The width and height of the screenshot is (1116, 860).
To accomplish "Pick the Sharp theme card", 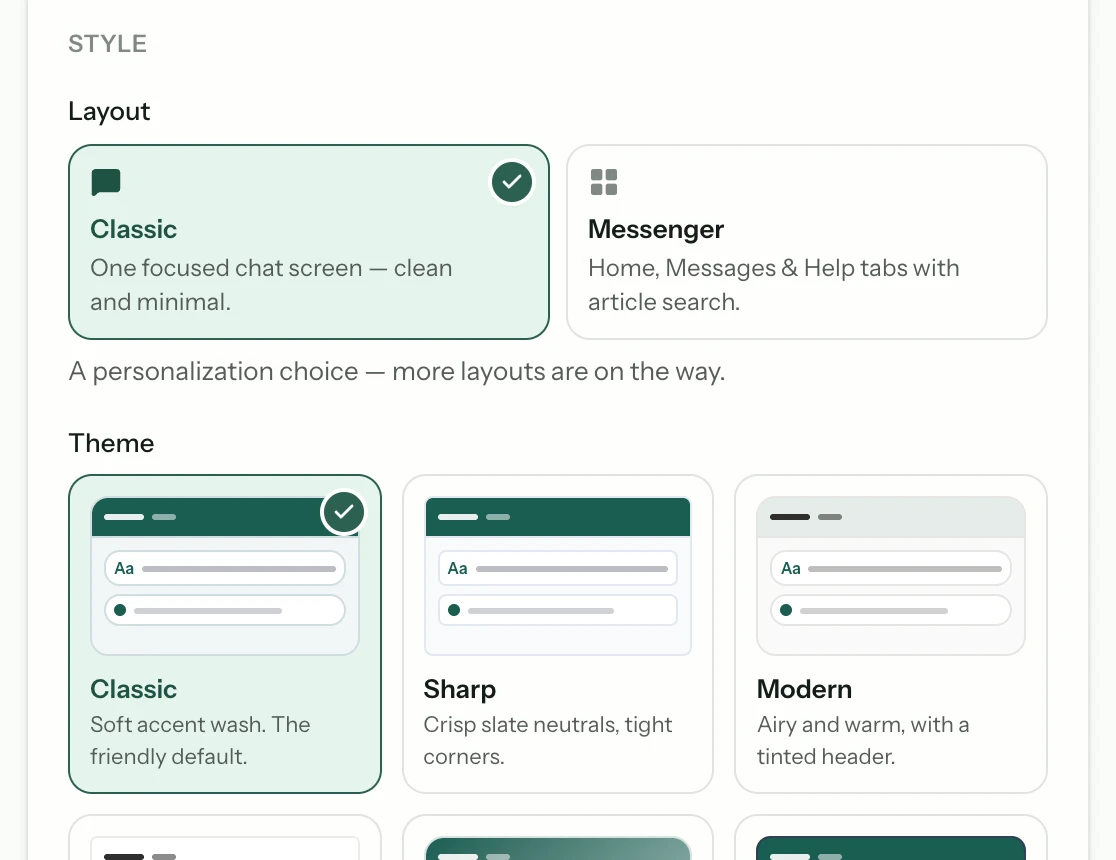I will [x=558, y=634].
